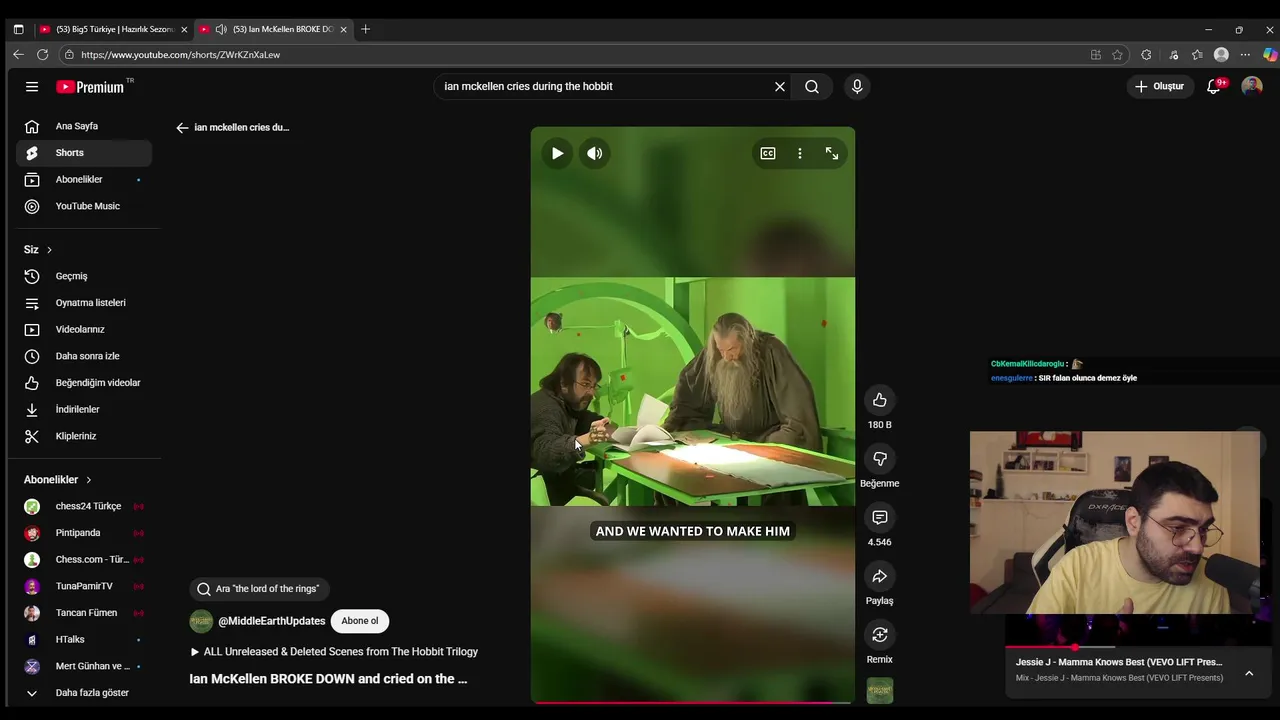Open the HTalks channel
The width and height of the screenshot is (1280, 720).
coord(84,639)
